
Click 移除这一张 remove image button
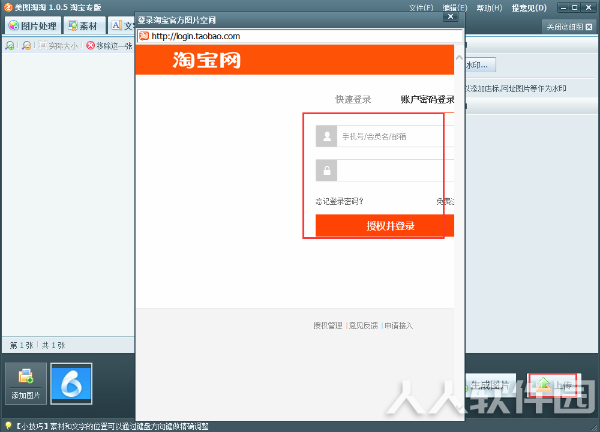[x=109, y=46]
